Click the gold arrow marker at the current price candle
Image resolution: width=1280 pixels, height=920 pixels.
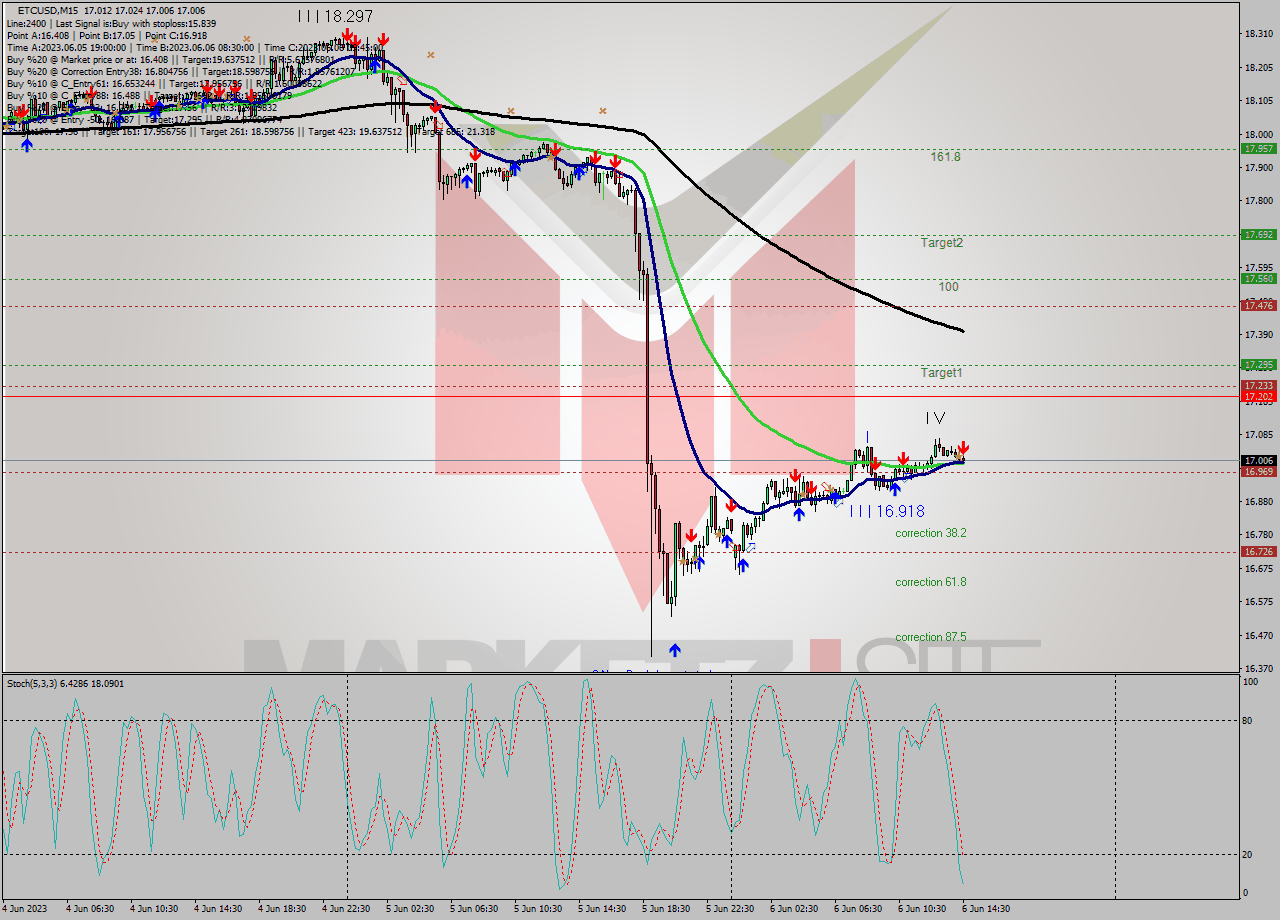point(960,456)
